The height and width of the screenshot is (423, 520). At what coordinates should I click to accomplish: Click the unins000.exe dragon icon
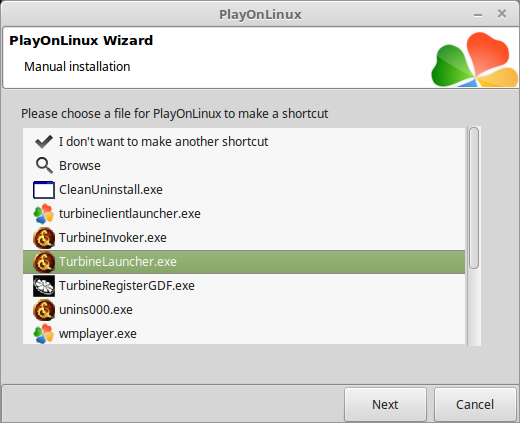(44, 310)
